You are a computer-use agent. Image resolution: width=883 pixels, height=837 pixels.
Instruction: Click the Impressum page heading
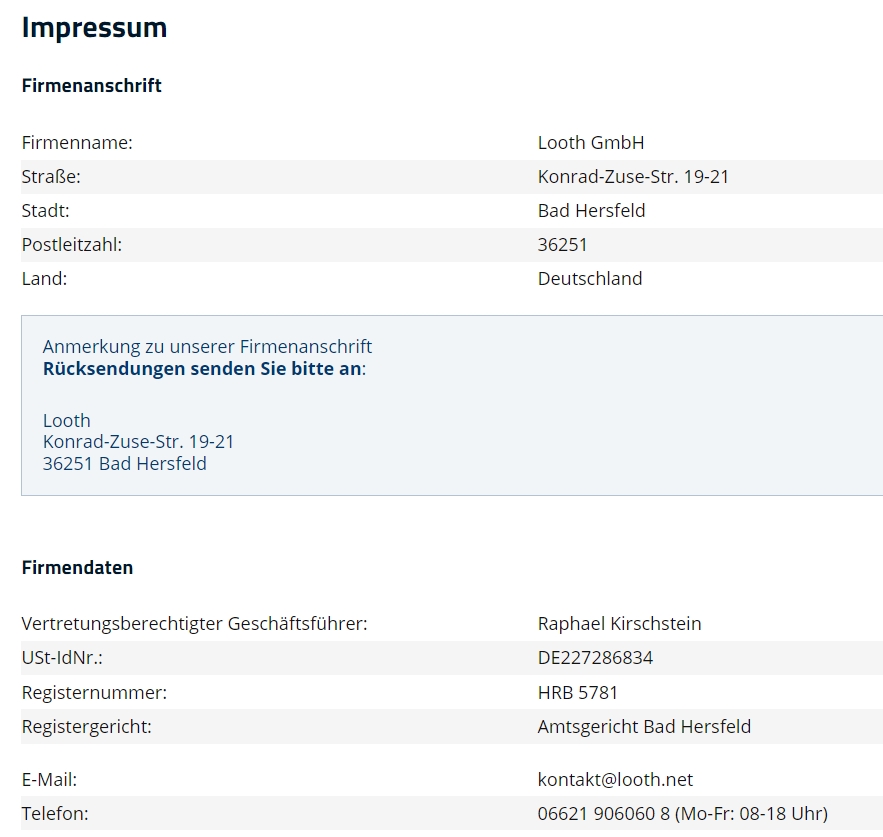94,28
